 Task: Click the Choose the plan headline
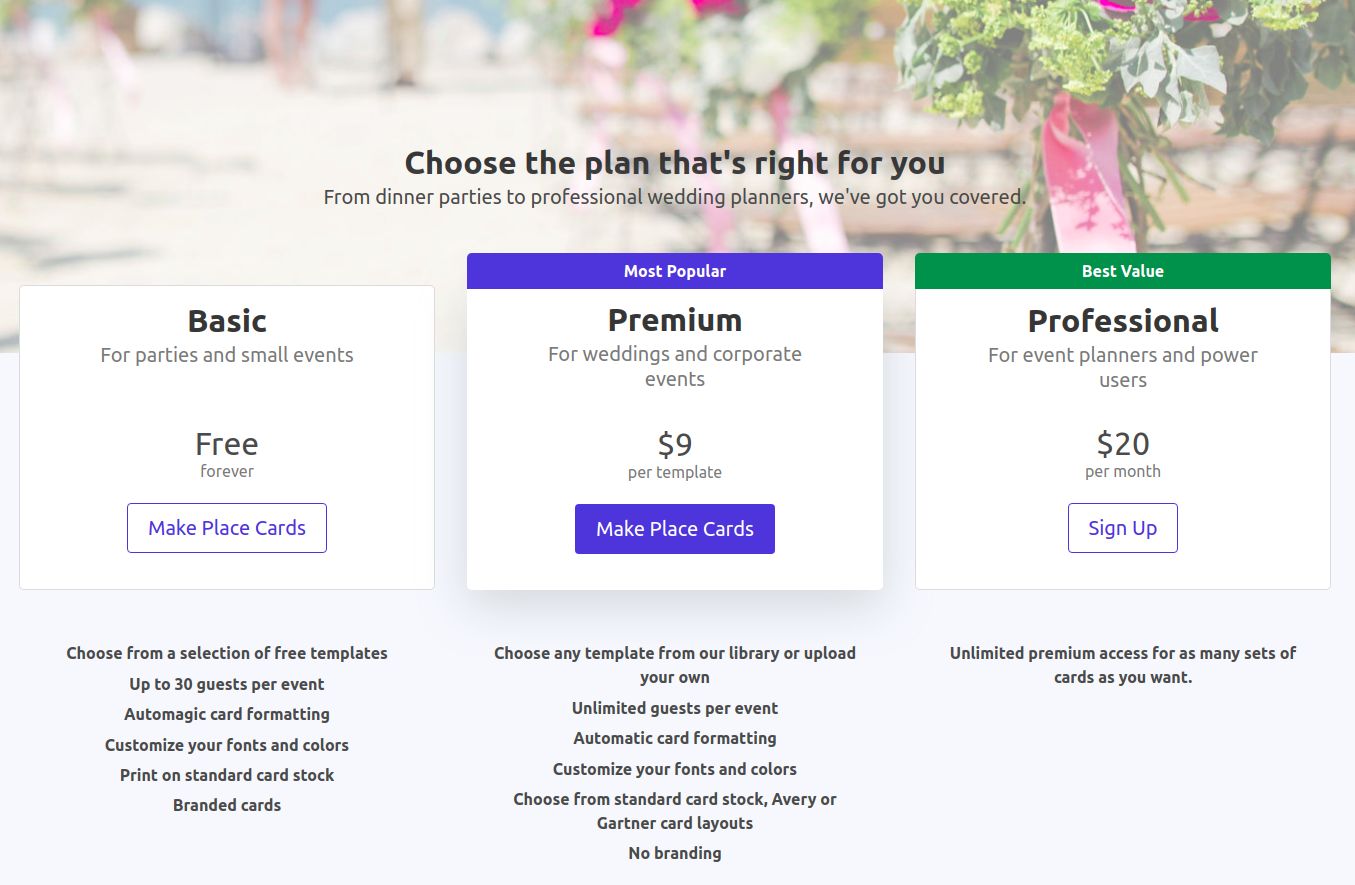click(674, 162)
